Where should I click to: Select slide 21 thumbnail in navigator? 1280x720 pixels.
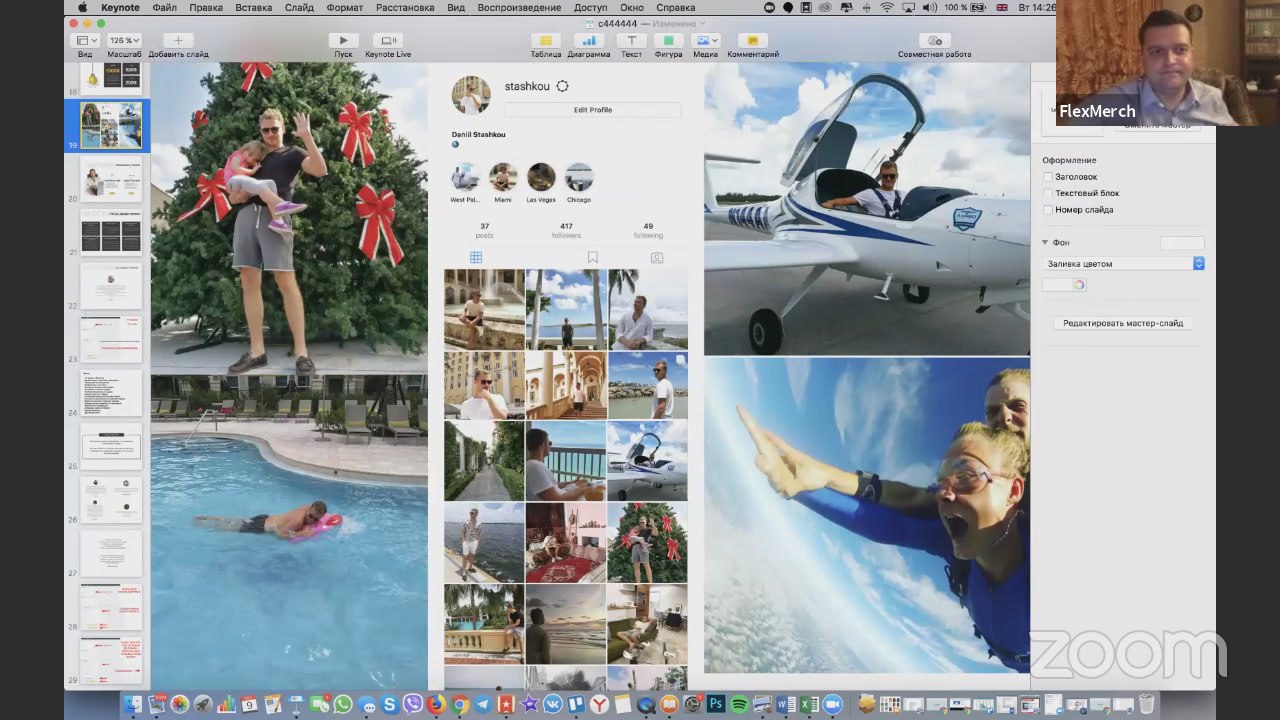pos(111,232)
